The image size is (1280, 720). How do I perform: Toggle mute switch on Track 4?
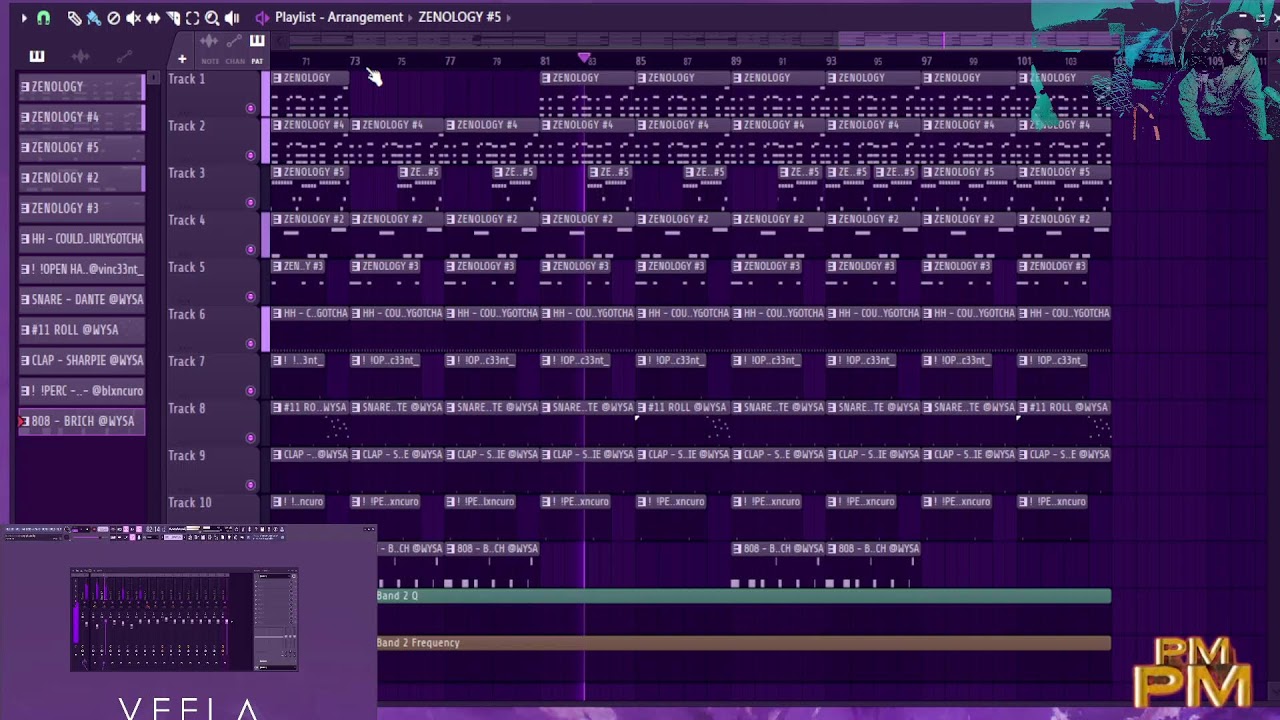pos(250,249)
